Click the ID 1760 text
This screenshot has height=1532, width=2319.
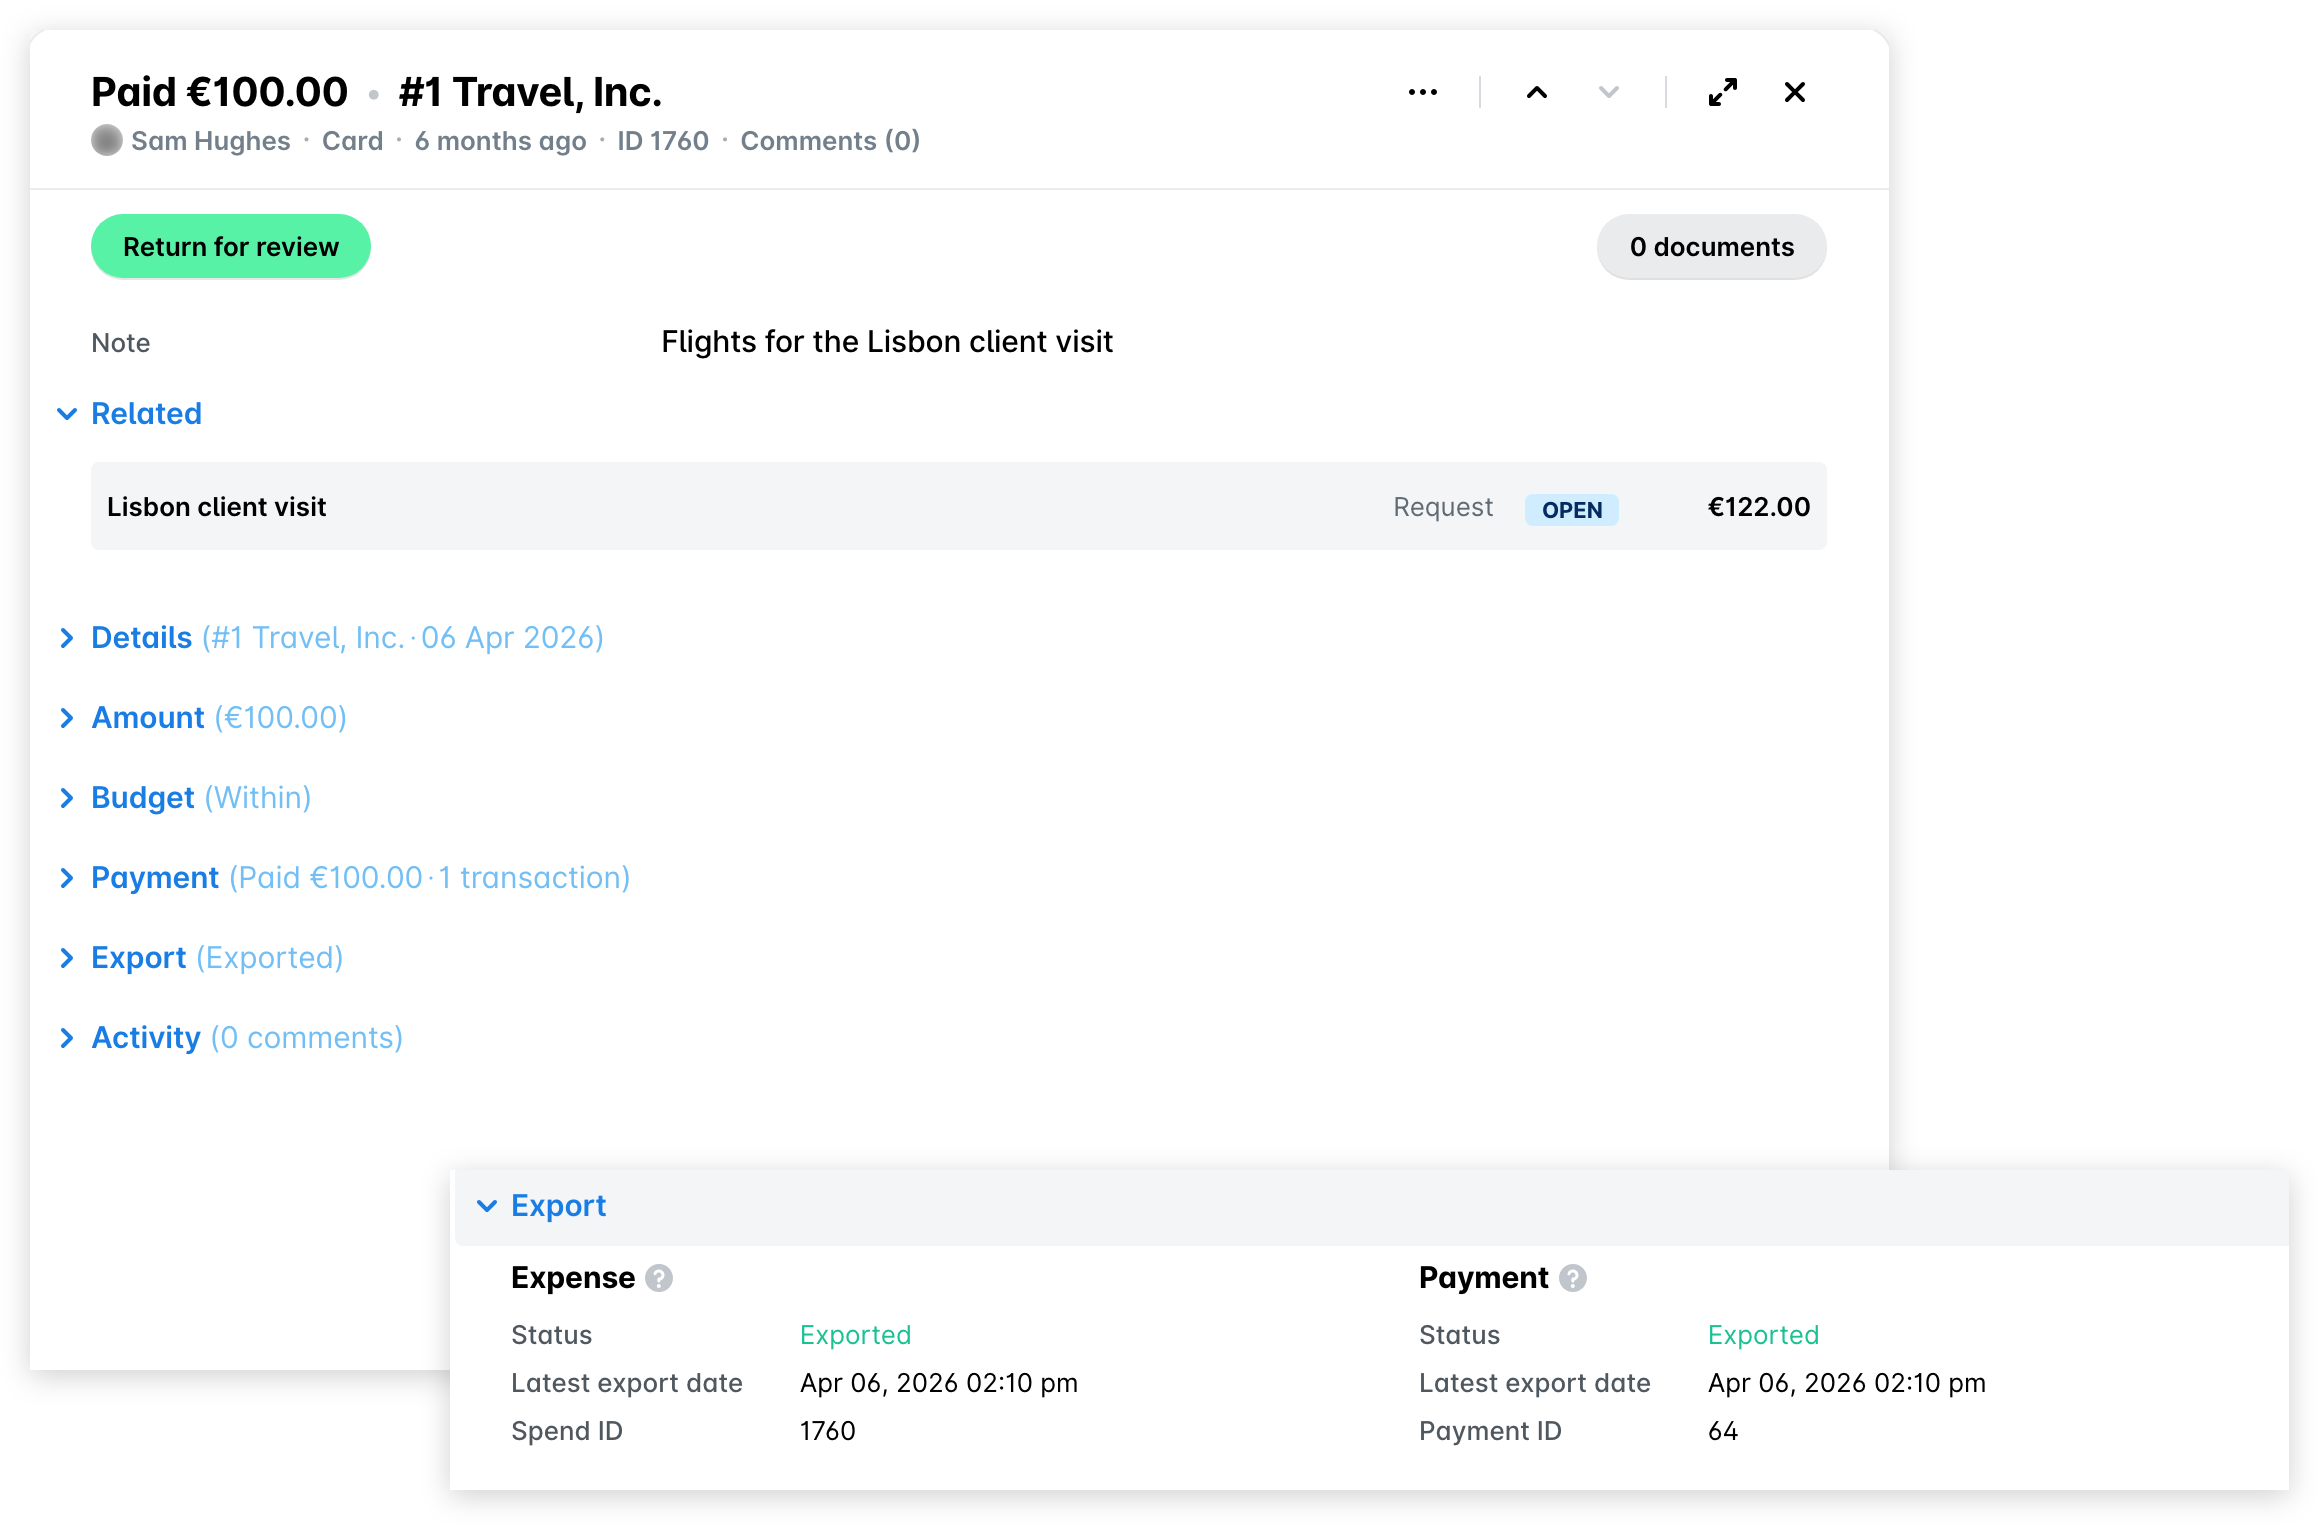tap(662, 141)
